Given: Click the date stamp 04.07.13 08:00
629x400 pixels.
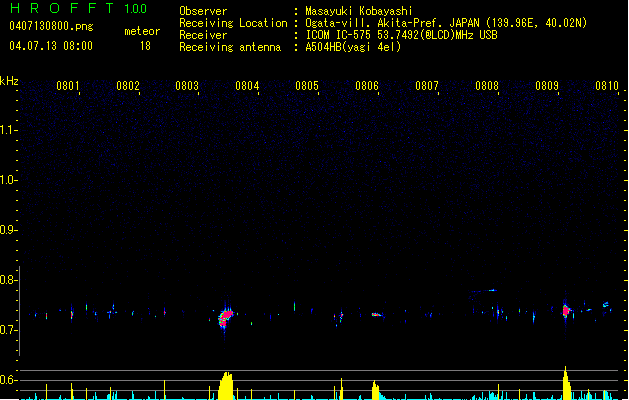Looking at the screenshot, I should pos(51,46).
